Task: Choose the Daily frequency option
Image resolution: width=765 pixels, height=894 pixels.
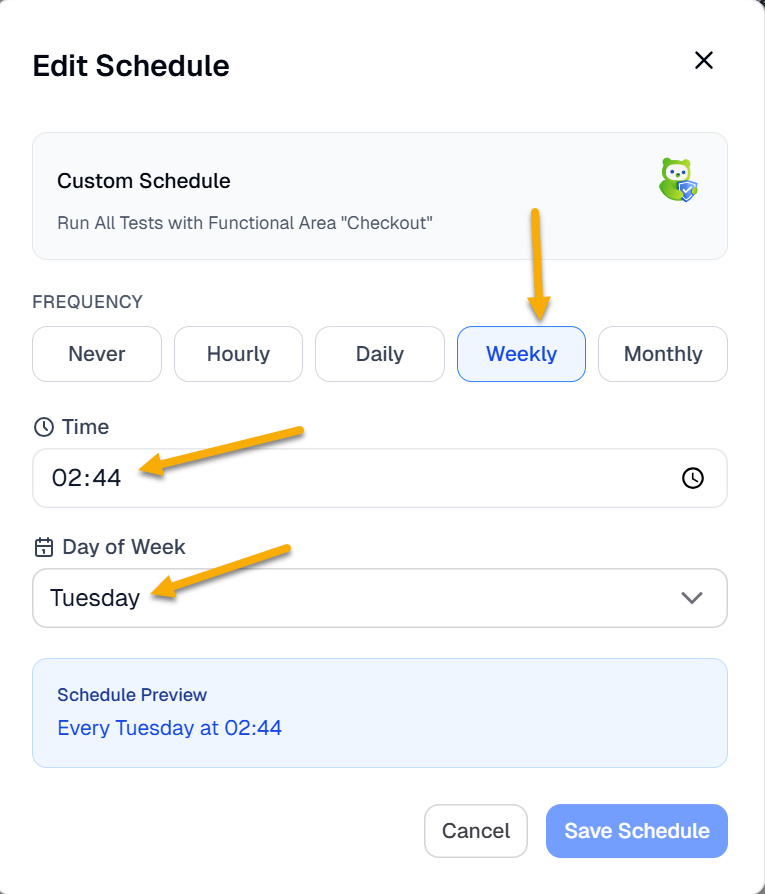Action: 380,354
